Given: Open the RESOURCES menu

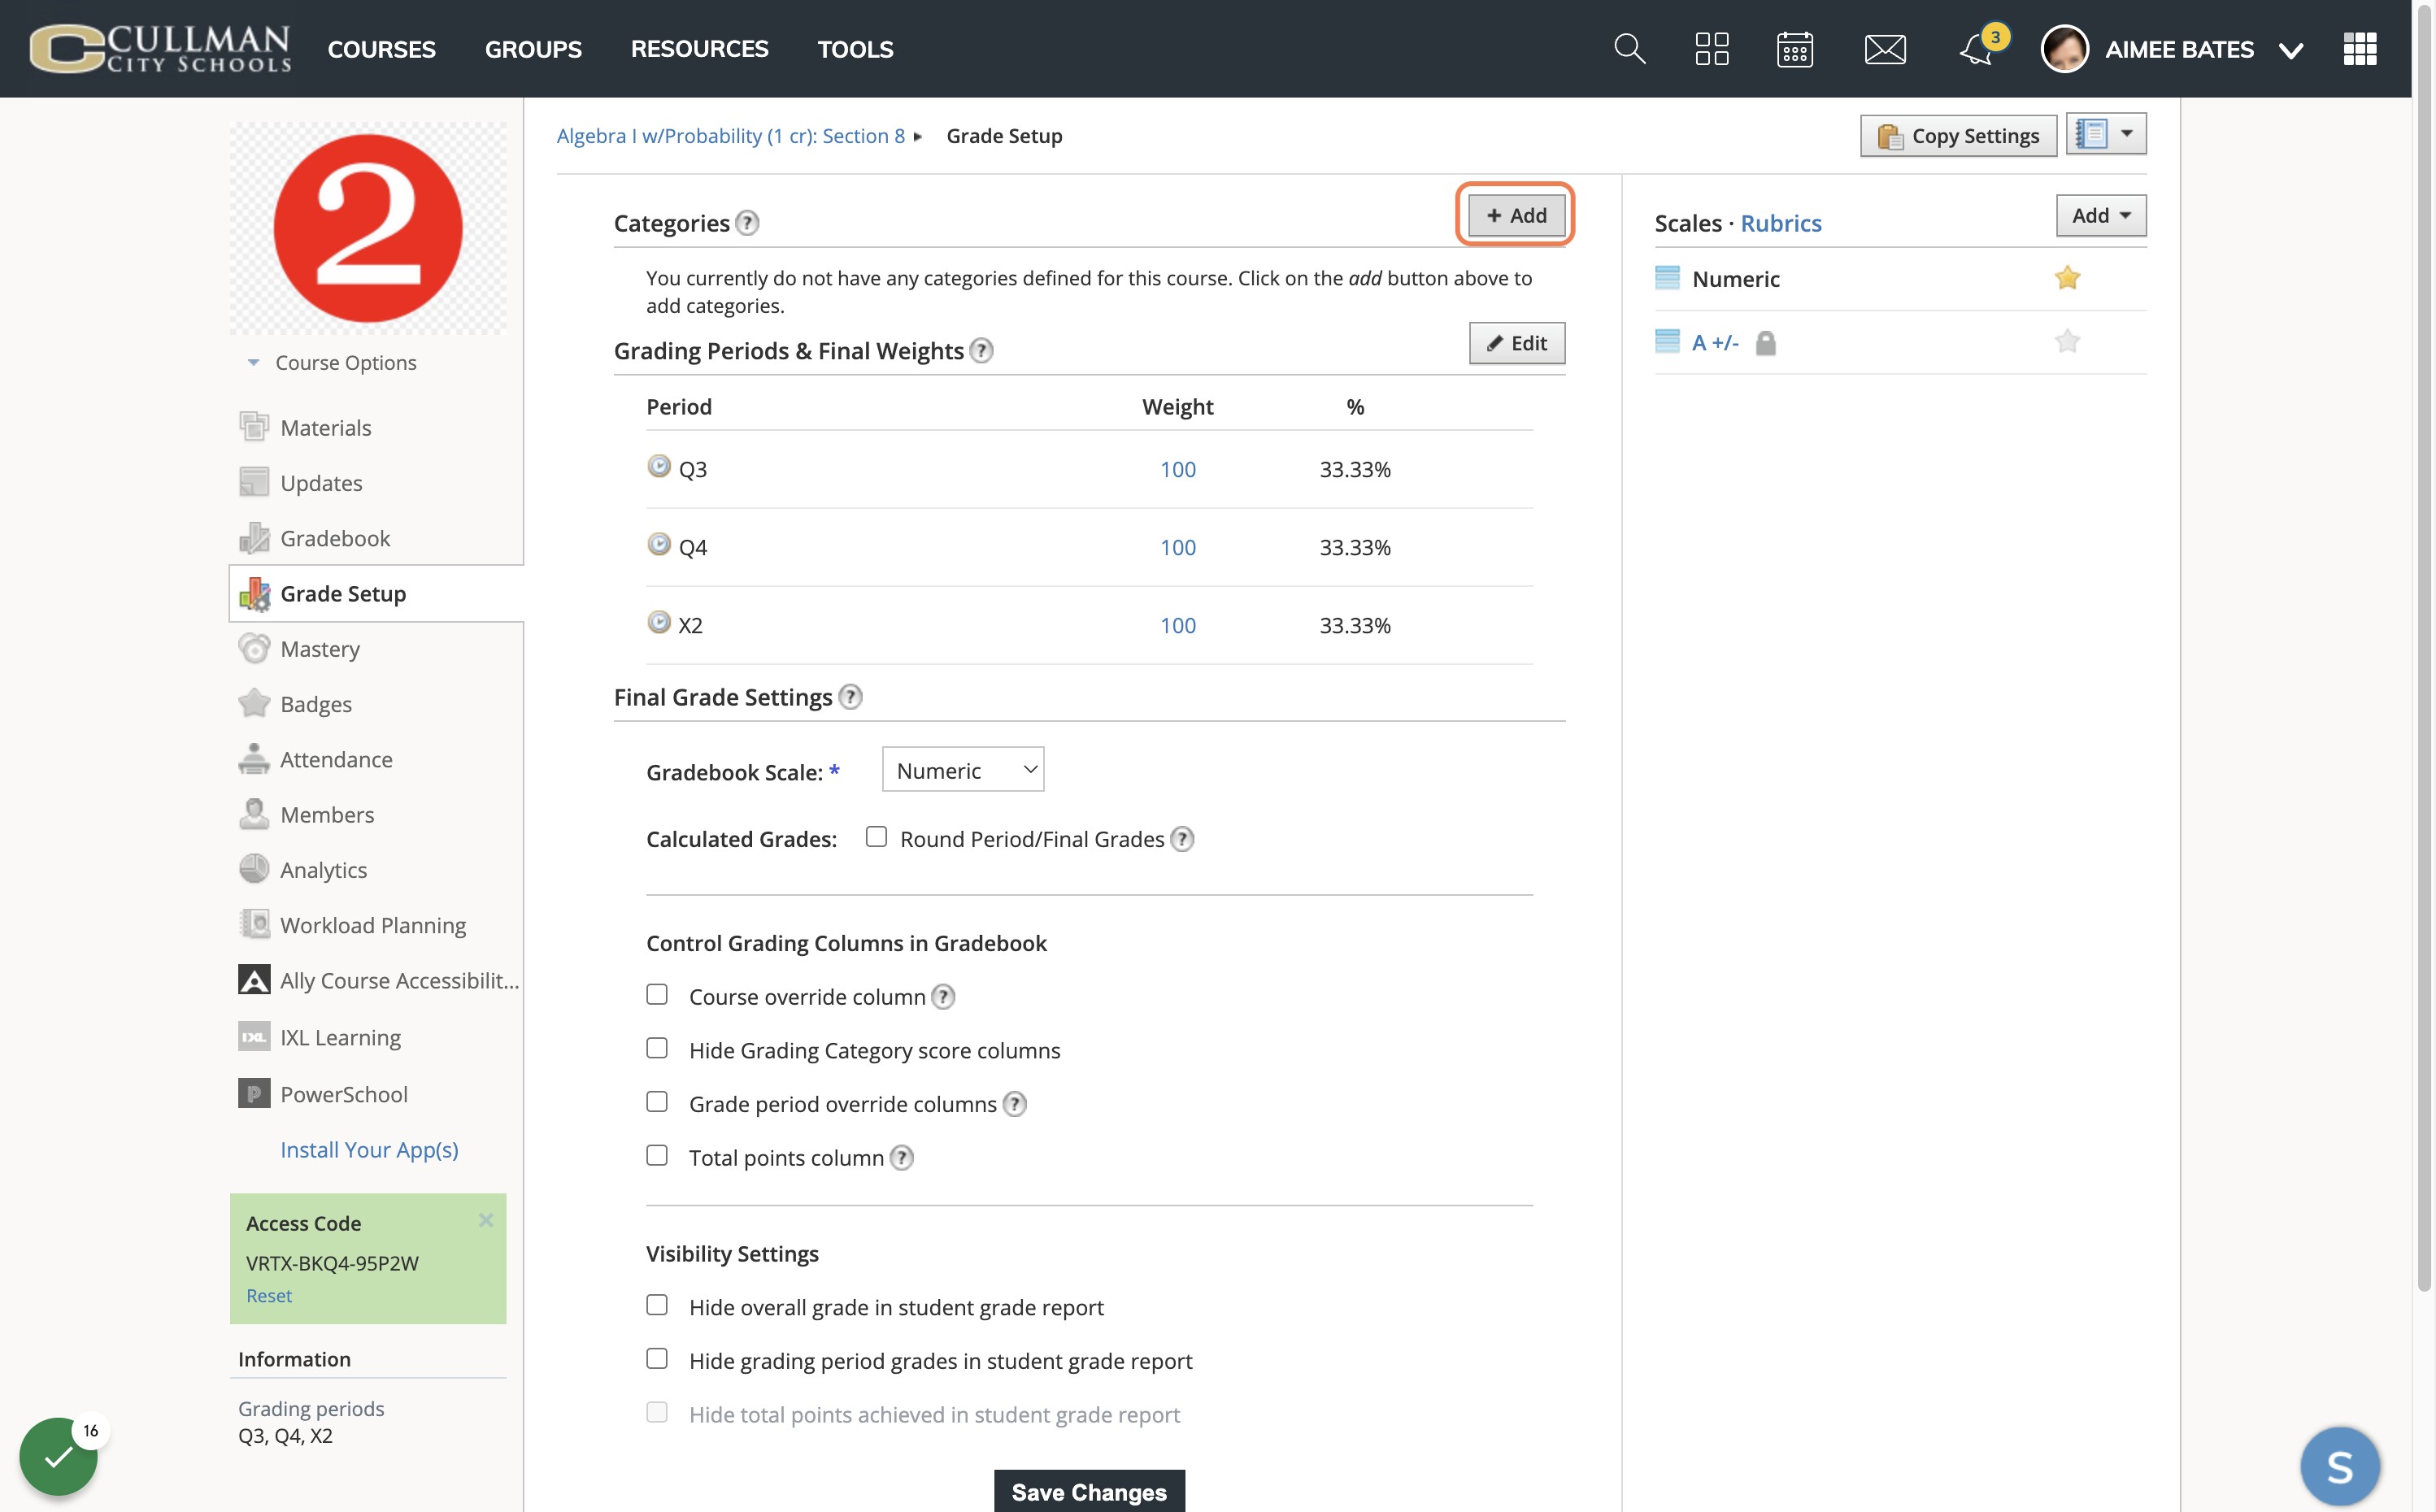Looking at the screenshot, I should click(699, 49).
